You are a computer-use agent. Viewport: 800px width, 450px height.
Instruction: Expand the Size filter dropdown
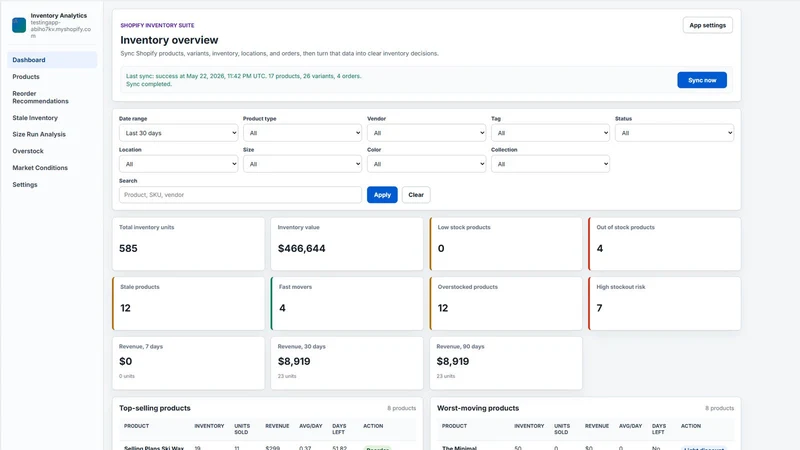tap(303, 164)
